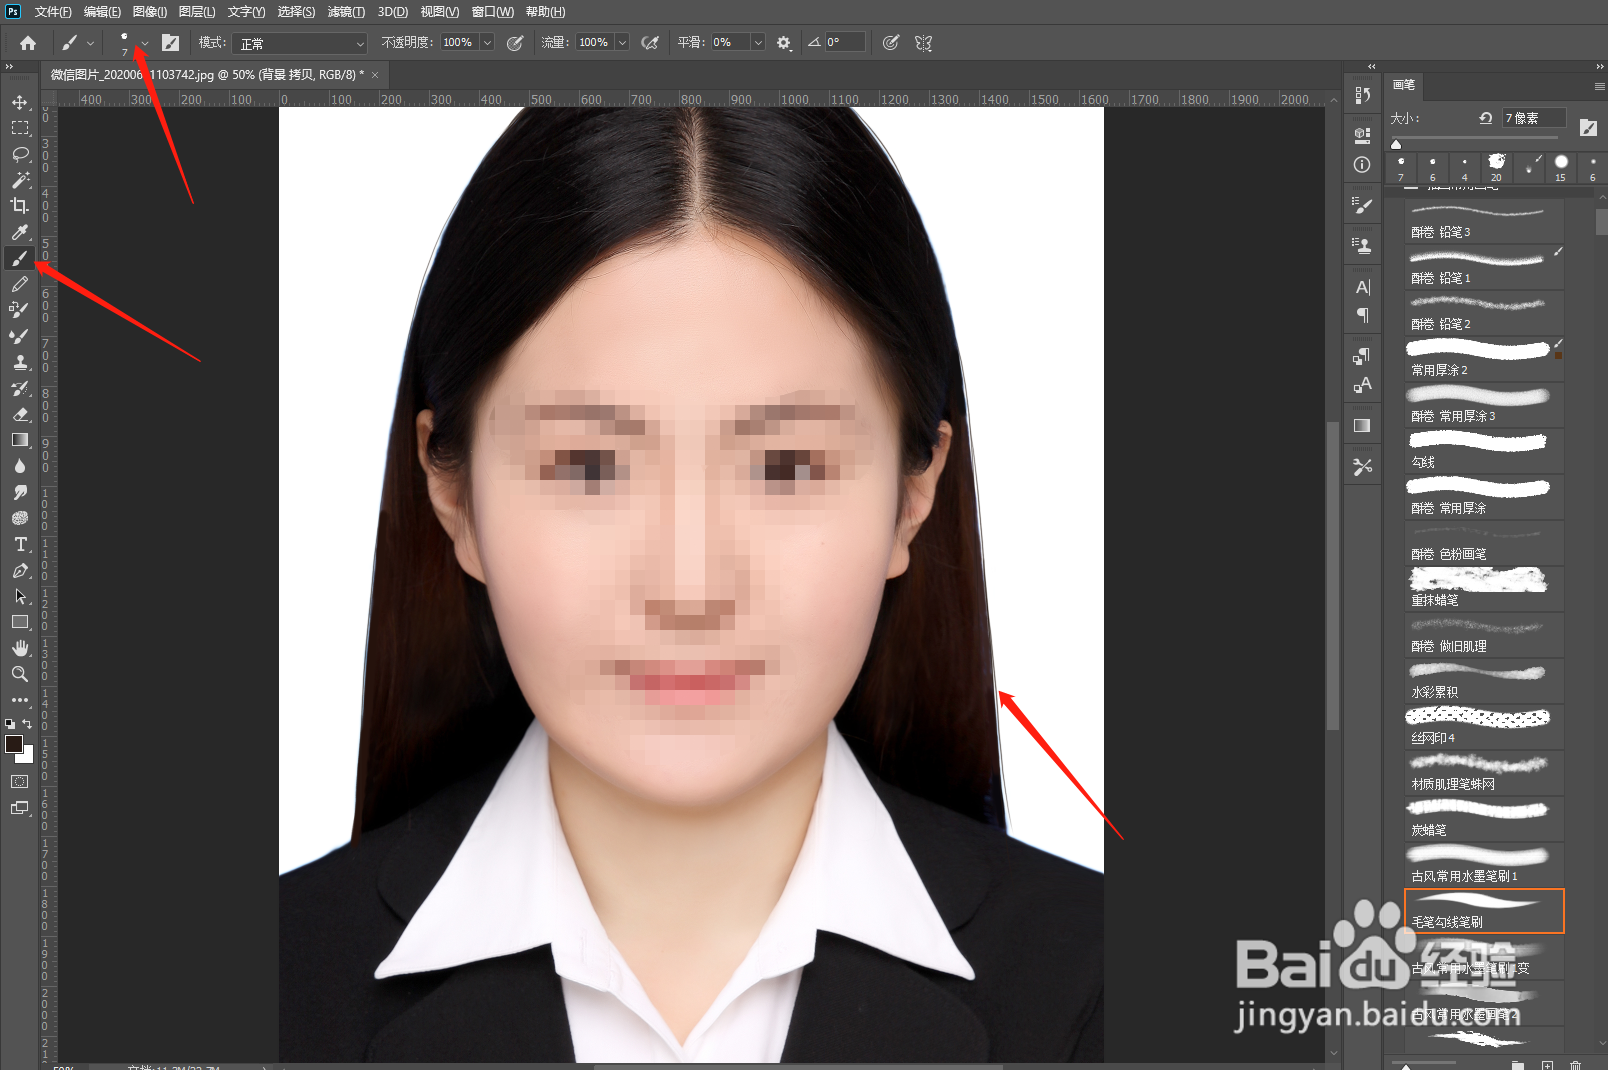Select the Hand tool
This screenshot has width=1608, height=1070.
(20, 648)
